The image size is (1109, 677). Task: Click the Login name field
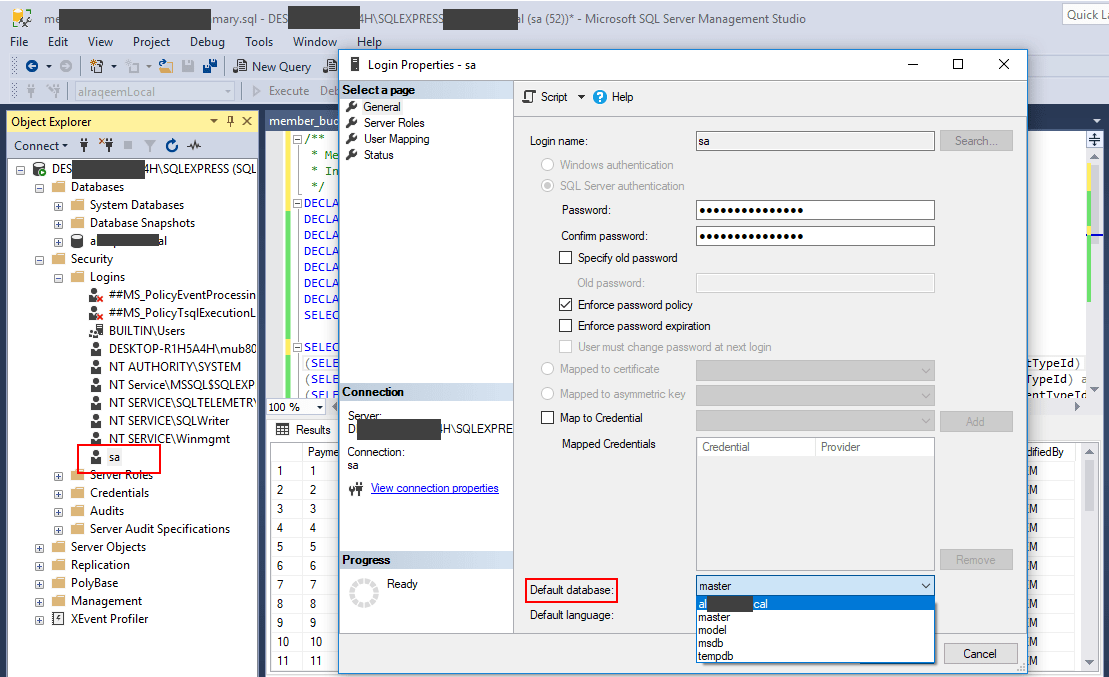(815, 141)
